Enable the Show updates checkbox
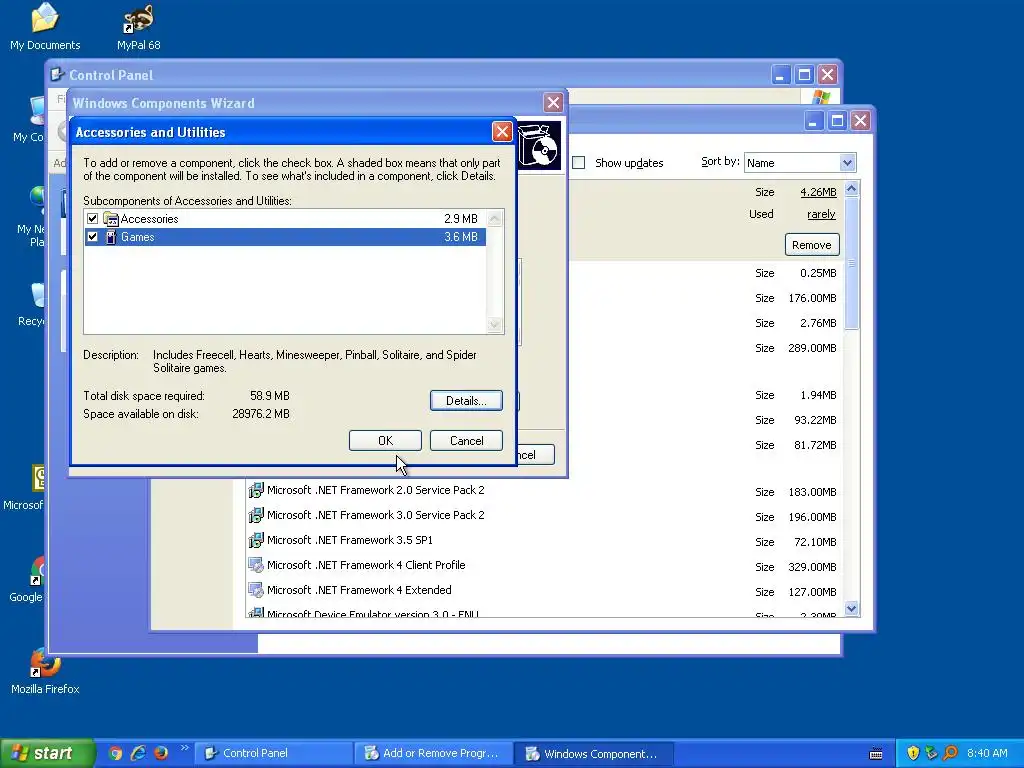 click(579, 163)
